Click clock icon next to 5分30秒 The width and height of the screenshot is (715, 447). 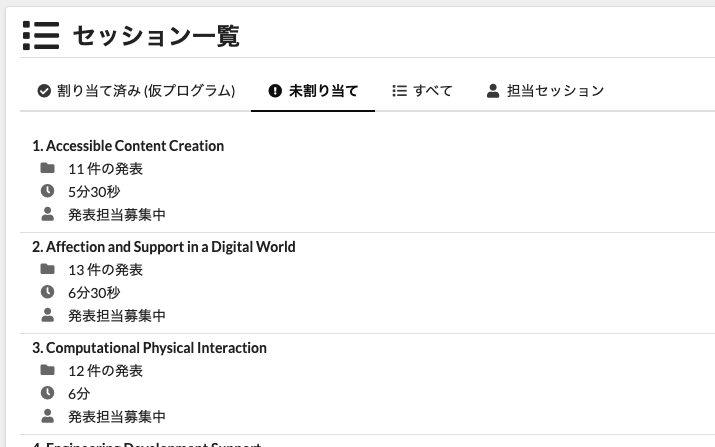pos(47,190)
